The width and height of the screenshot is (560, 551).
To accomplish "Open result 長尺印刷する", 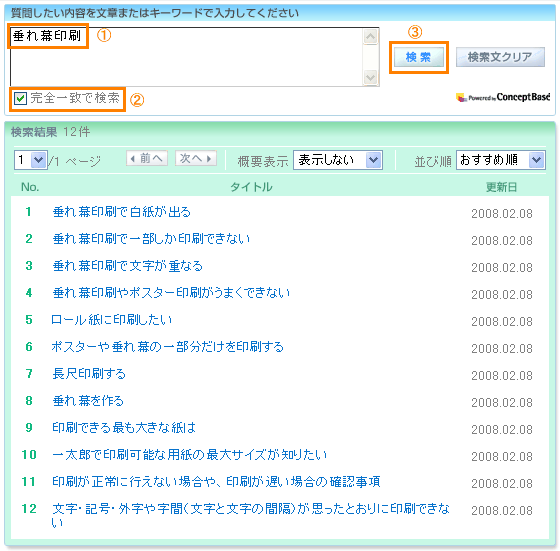I will coord(89,374).
